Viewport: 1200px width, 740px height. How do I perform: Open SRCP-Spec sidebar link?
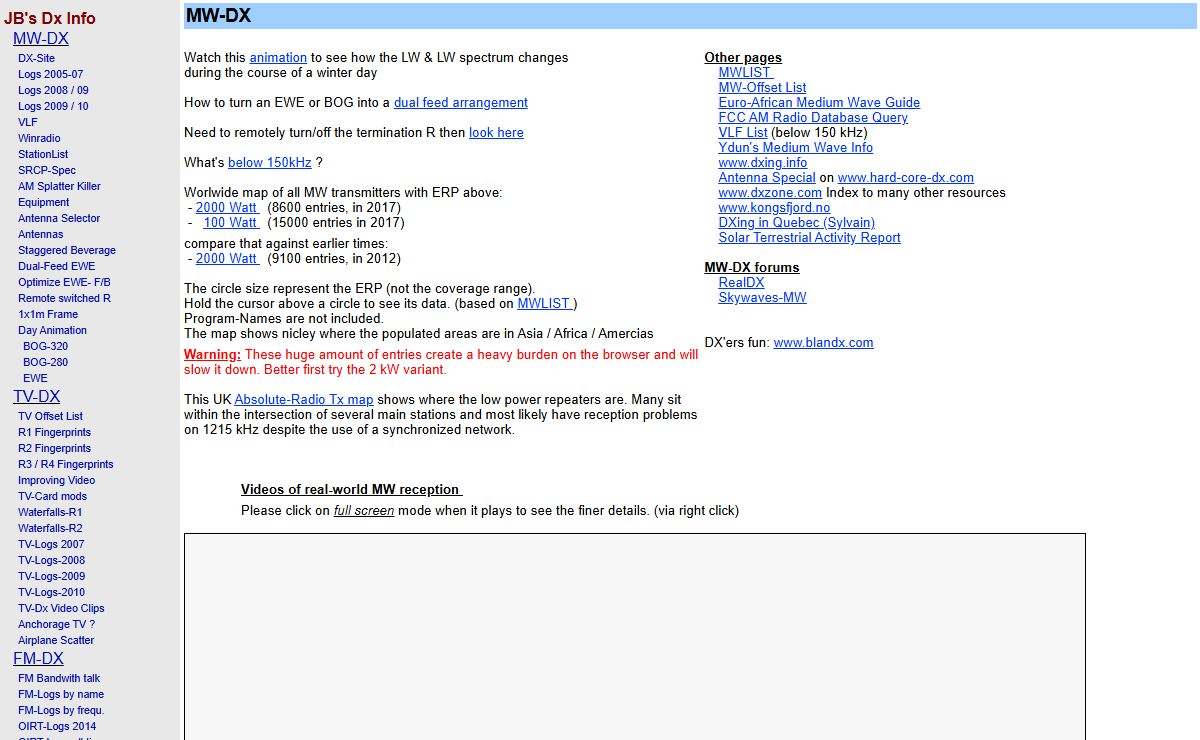[x=47, y=170]
